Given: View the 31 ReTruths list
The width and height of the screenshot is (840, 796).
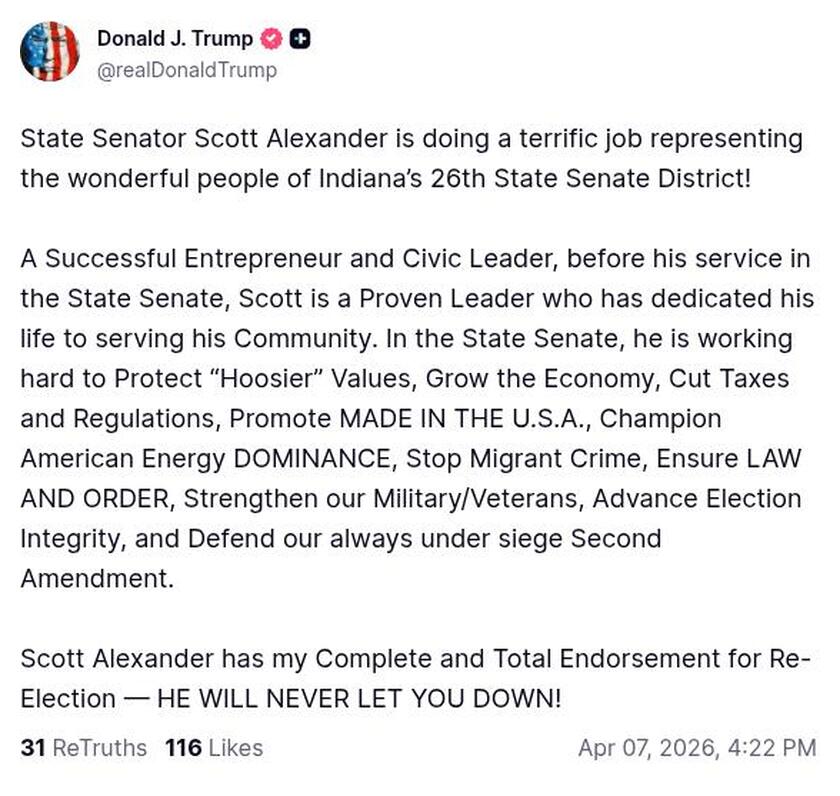Looking at the screenshot, I should 83,747.
